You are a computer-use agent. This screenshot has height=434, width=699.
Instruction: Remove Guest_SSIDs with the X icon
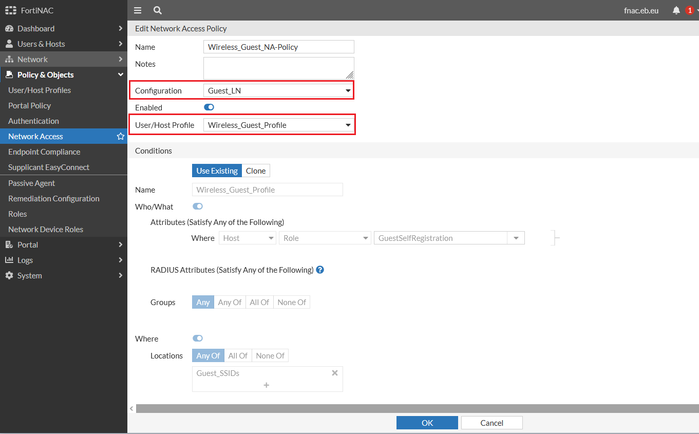click(335, 373)
